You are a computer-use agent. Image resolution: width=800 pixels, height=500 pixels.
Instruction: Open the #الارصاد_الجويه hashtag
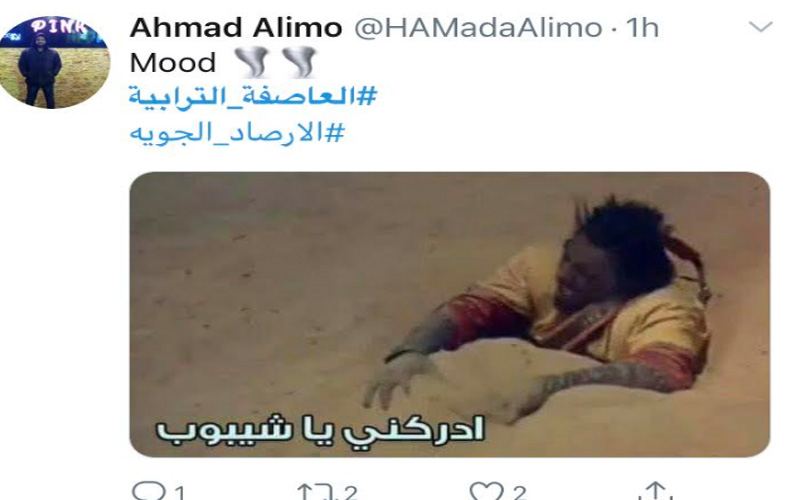pyautogui.click(x=237, y=133)
